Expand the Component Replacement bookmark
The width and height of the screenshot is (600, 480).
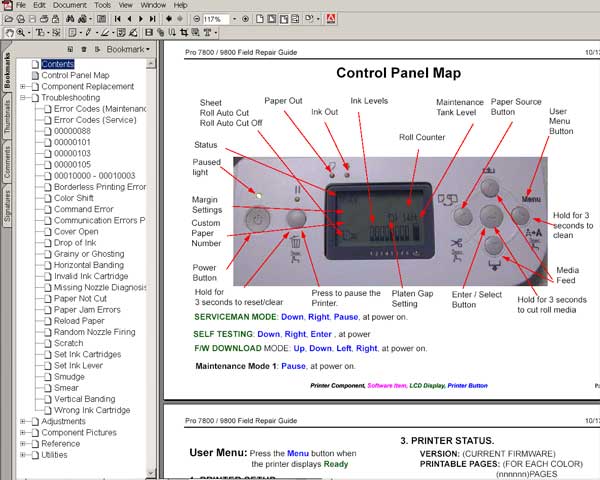(x=23, y=87)
